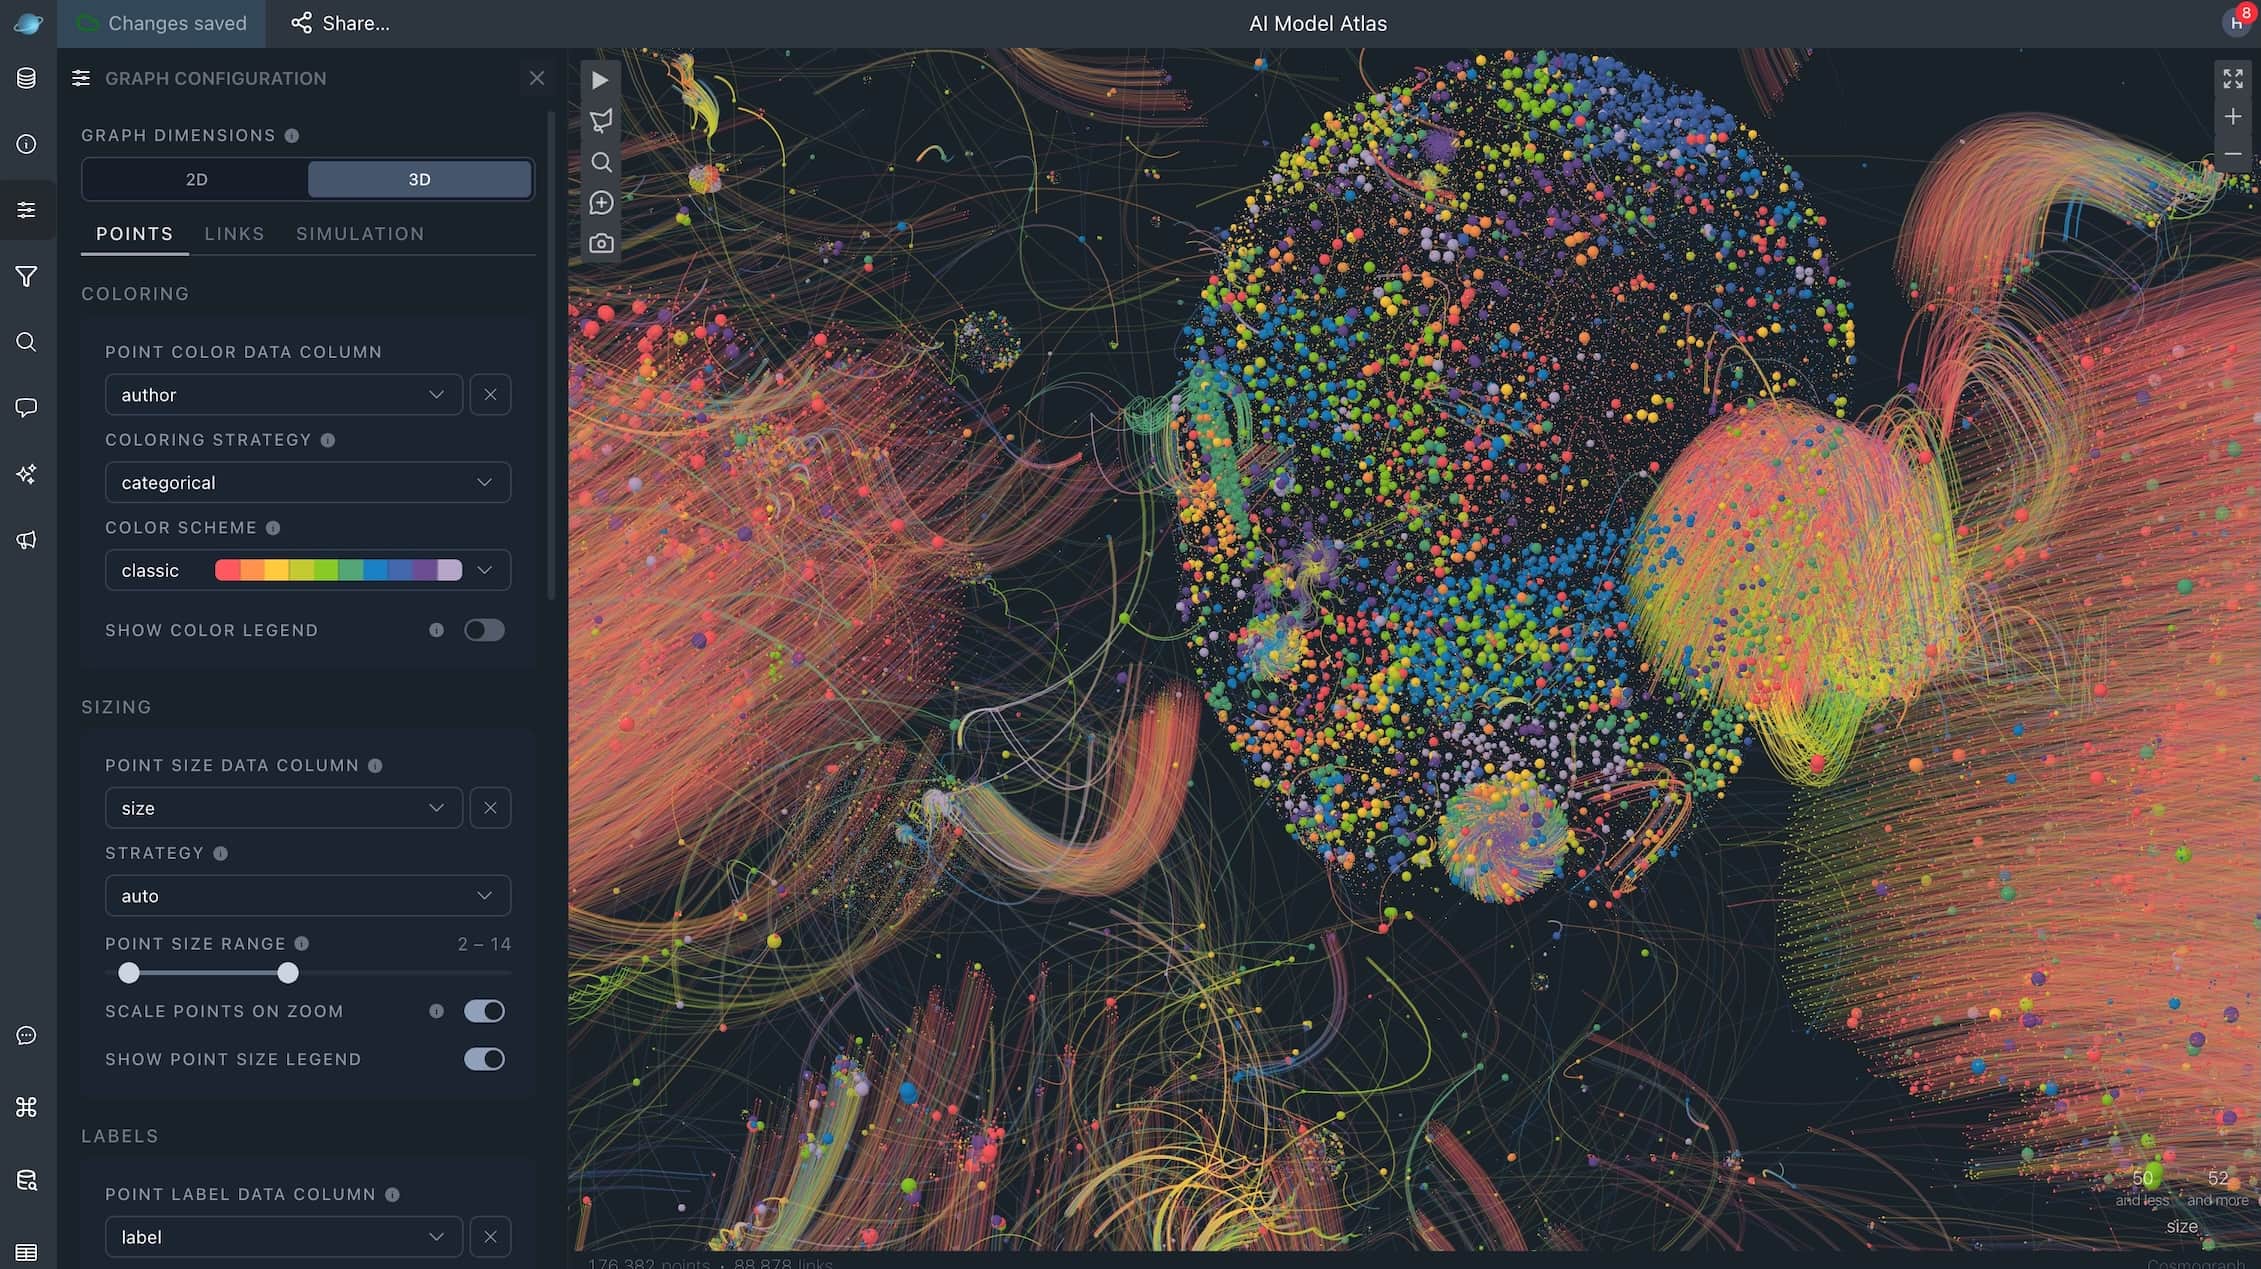Click the right handle of Point Size Range slider
Image resolution: width=2261 pixels, height=1269 pixels.
tap(288, 973)
